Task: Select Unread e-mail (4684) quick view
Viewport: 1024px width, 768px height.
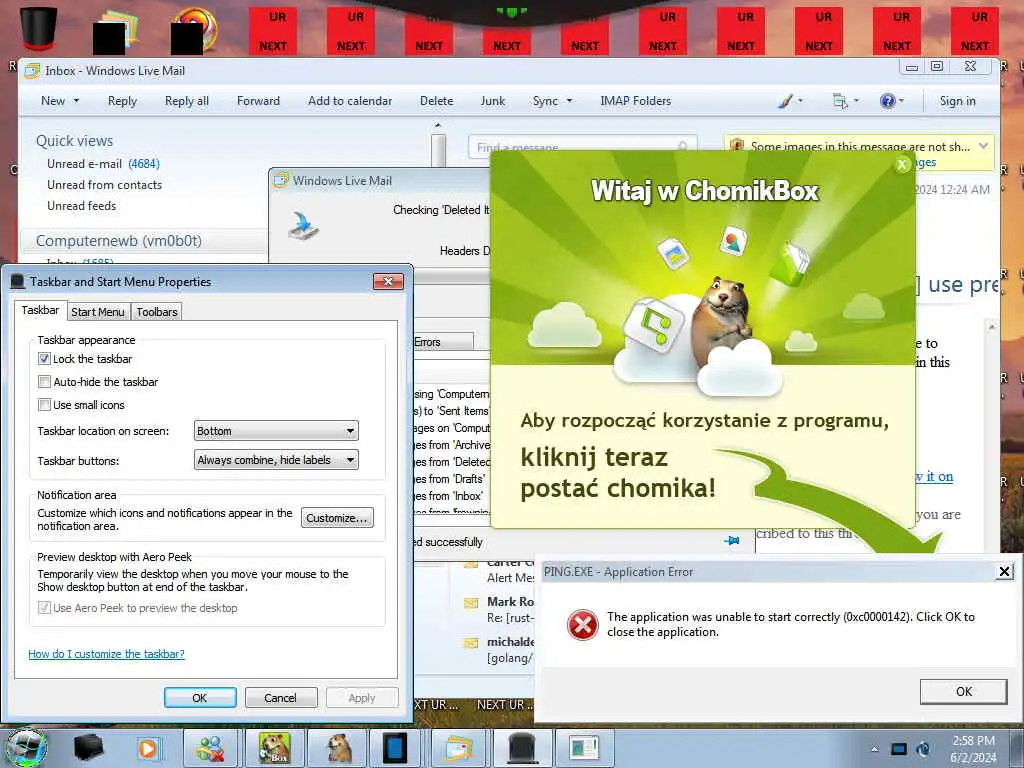Action: [103, 163]
